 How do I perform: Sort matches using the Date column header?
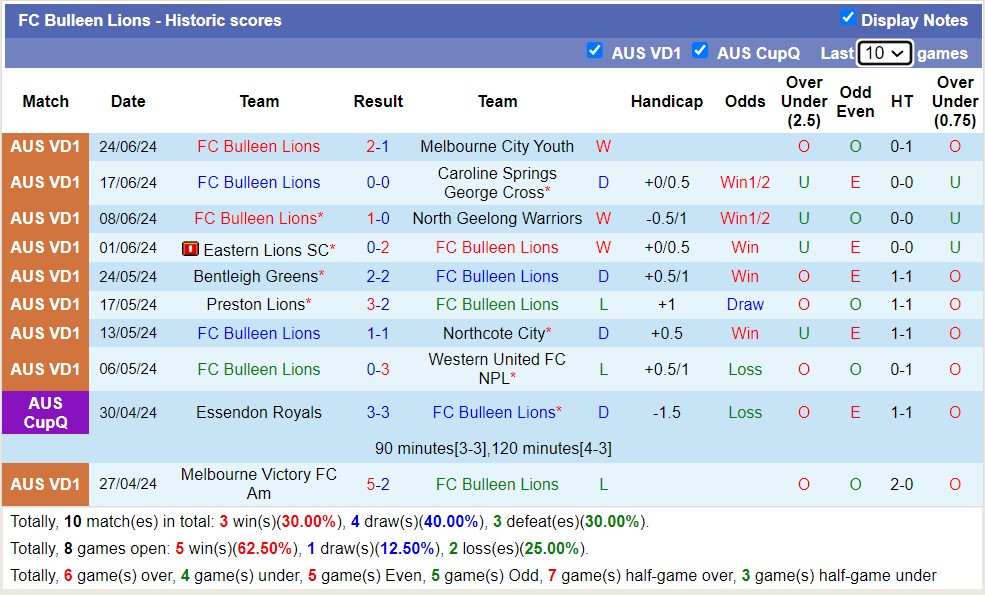(127, 101)
